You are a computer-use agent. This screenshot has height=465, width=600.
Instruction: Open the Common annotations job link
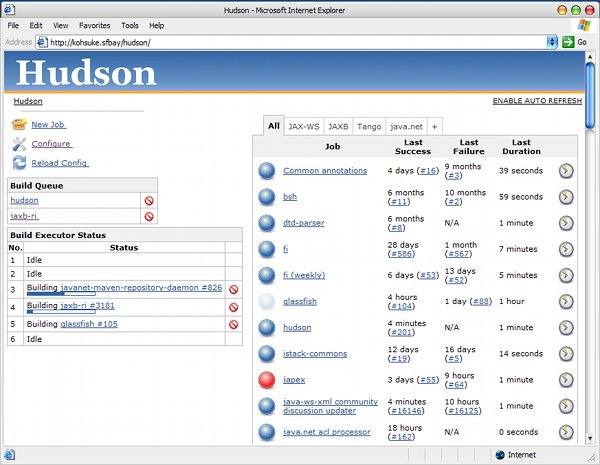click(x=325, y=171)
